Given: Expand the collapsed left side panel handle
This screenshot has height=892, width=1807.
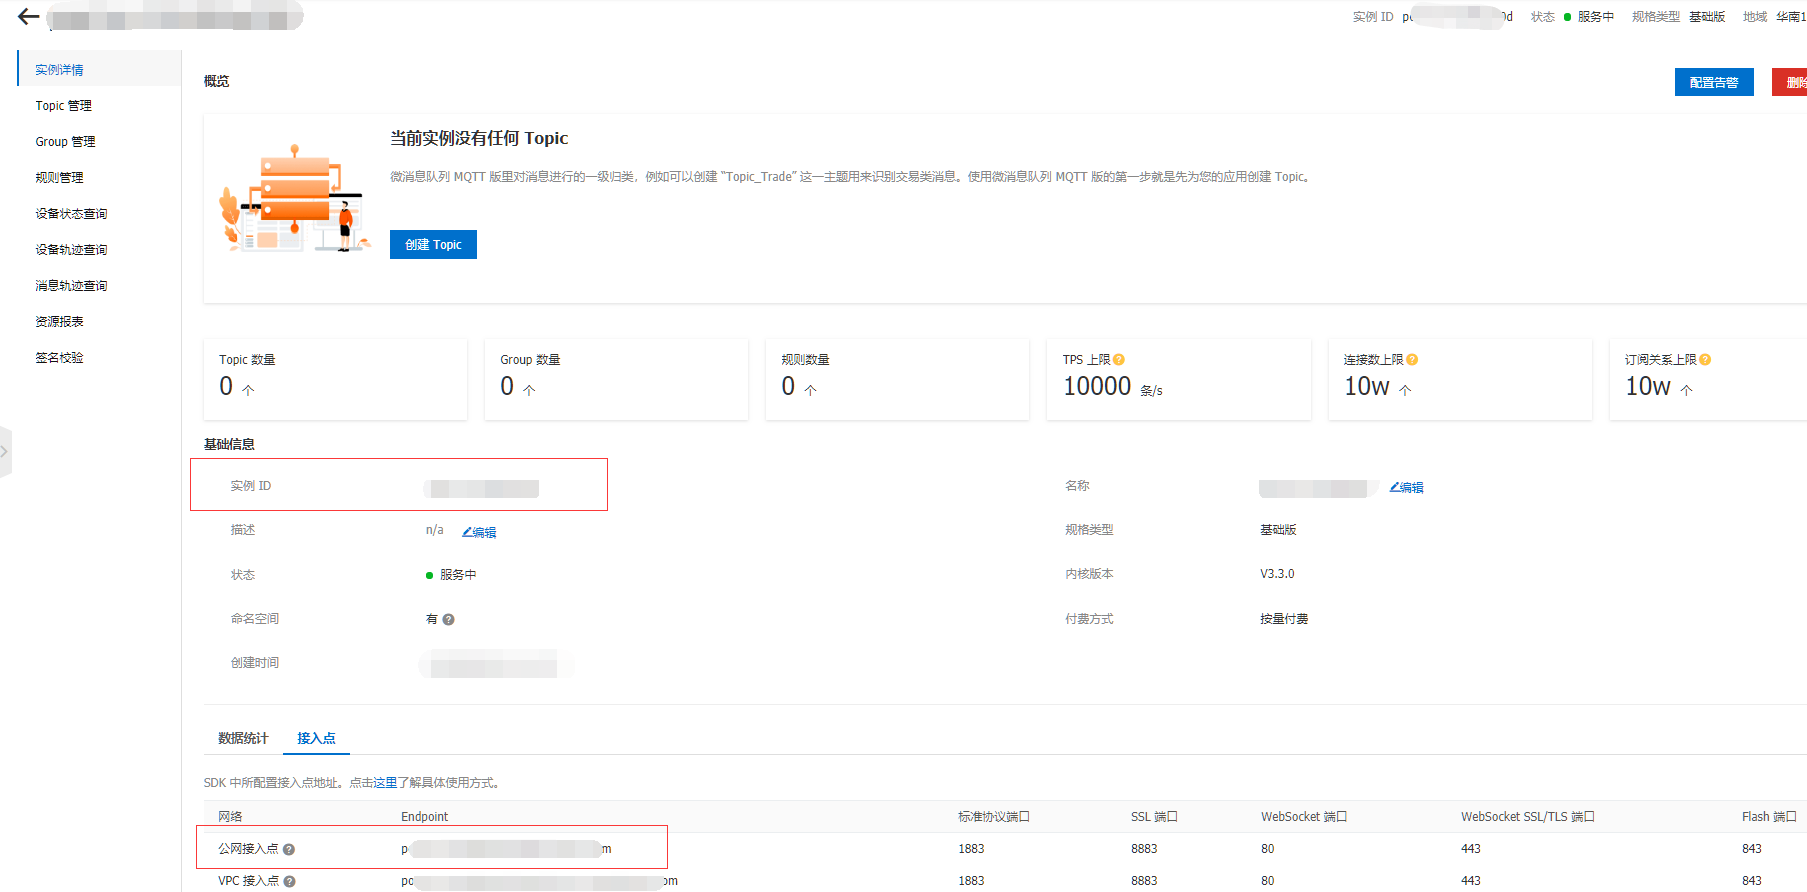Looking at the screenshot, I should click(x=5, y=452).
